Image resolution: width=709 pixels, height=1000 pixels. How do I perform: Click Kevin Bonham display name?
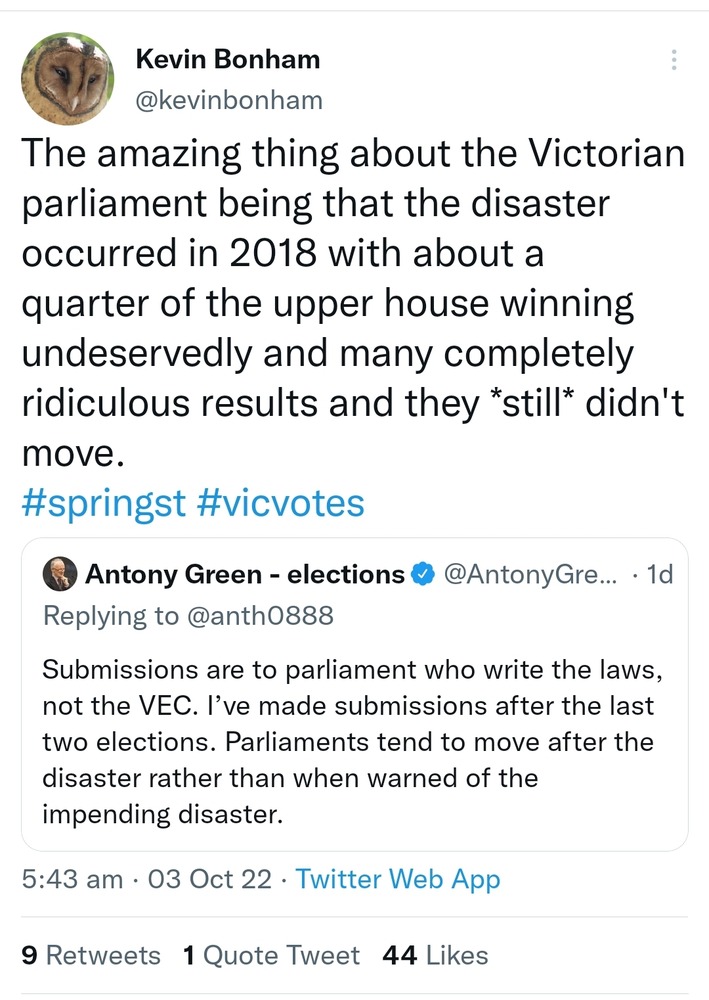227,61
